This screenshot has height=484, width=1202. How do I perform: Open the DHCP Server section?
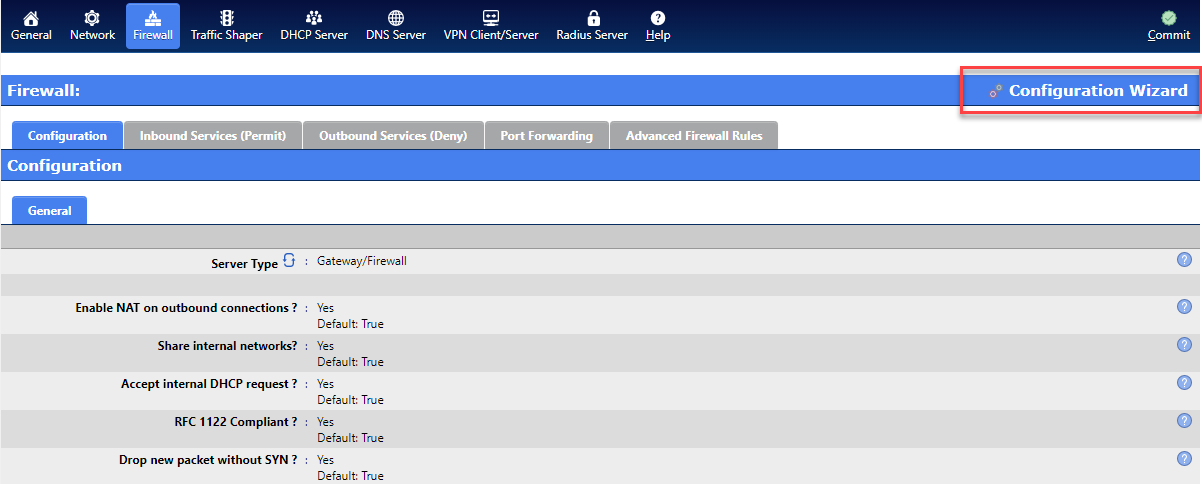314,26
